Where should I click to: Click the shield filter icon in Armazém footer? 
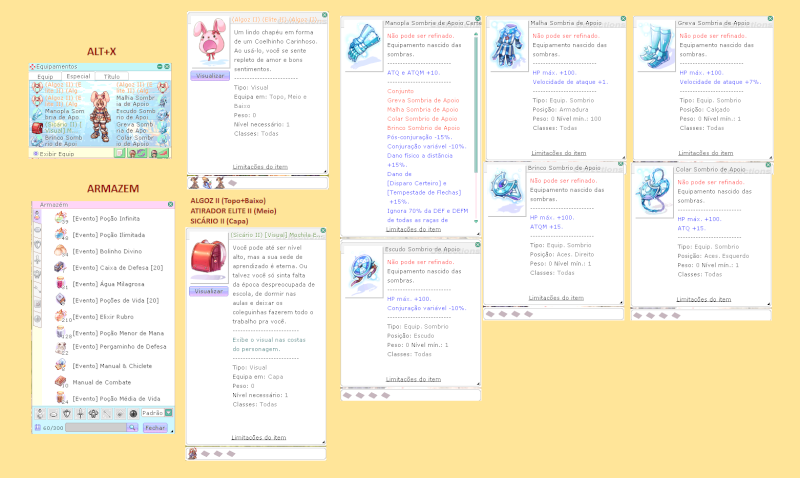67,413
